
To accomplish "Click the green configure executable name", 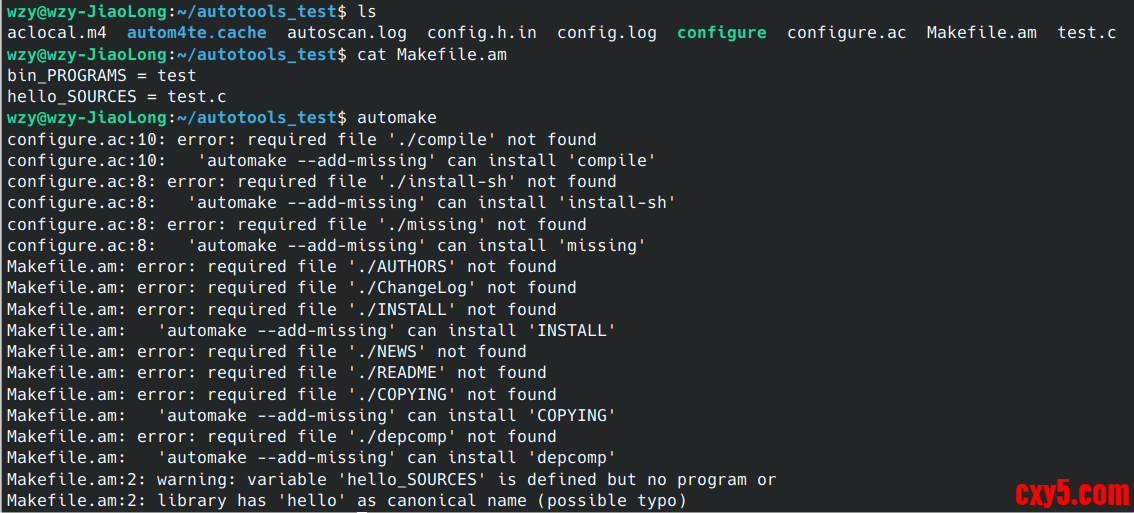I will point(721,33).
